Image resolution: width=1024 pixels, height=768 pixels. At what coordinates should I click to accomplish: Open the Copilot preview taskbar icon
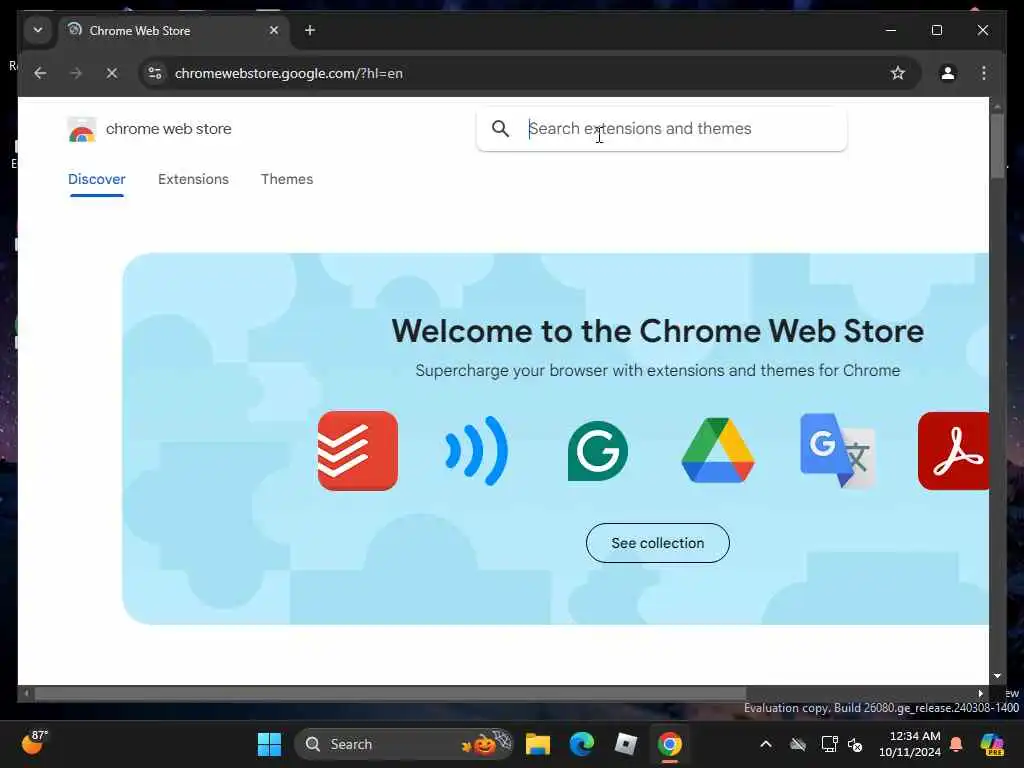tap(992, 744)
